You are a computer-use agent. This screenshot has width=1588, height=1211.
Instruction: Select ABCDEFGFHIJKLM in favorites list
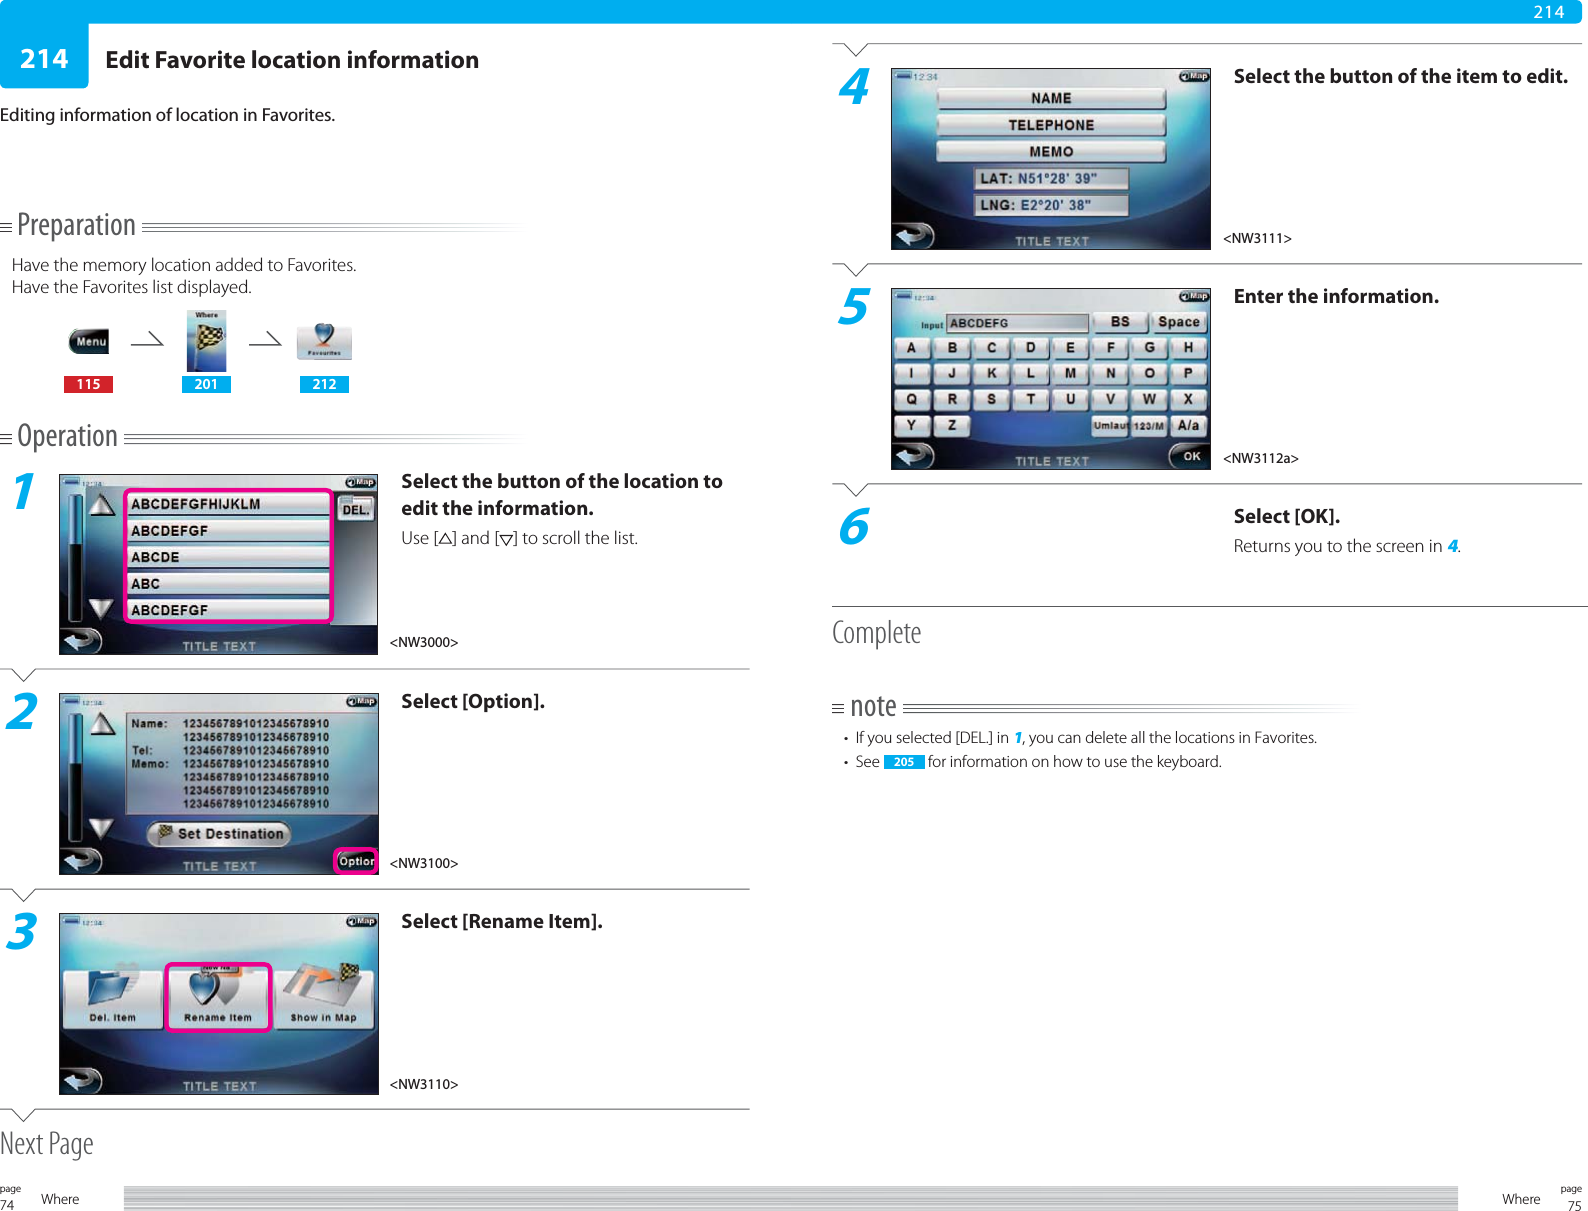pyautogui.click(x=228, y=504)
